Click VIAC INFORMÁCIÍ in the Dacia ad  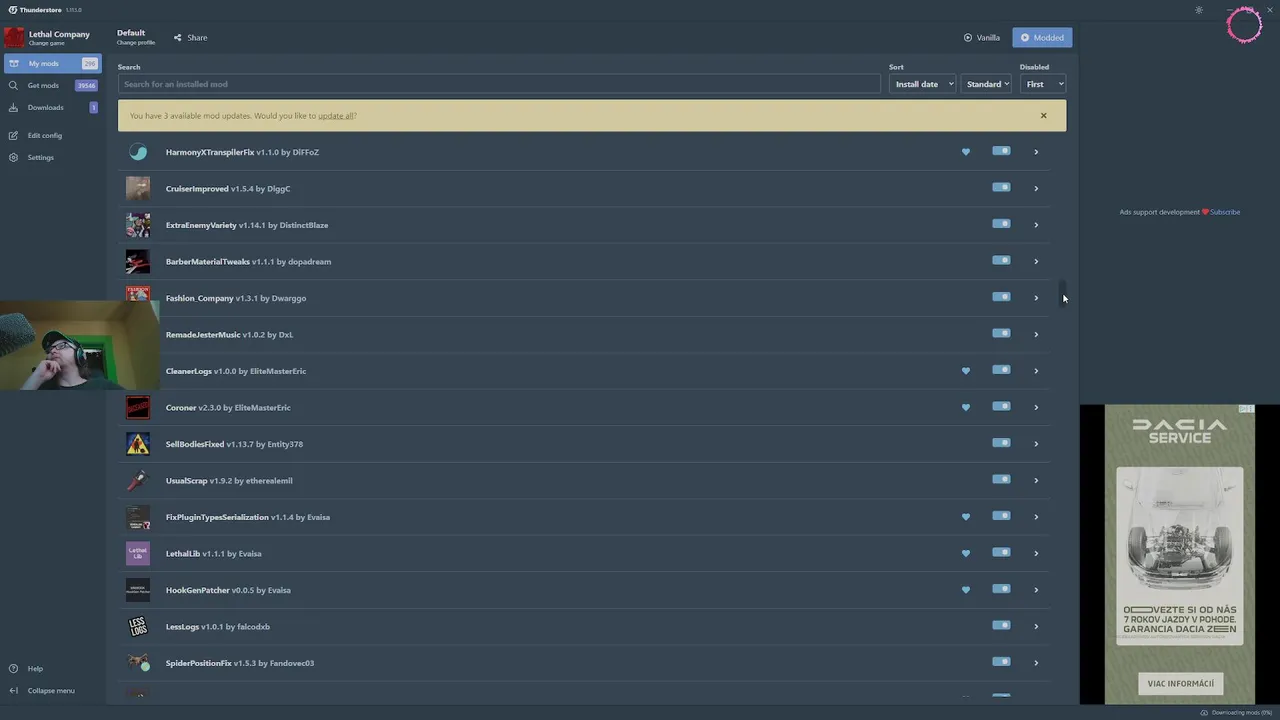(x=1180, y=684)
